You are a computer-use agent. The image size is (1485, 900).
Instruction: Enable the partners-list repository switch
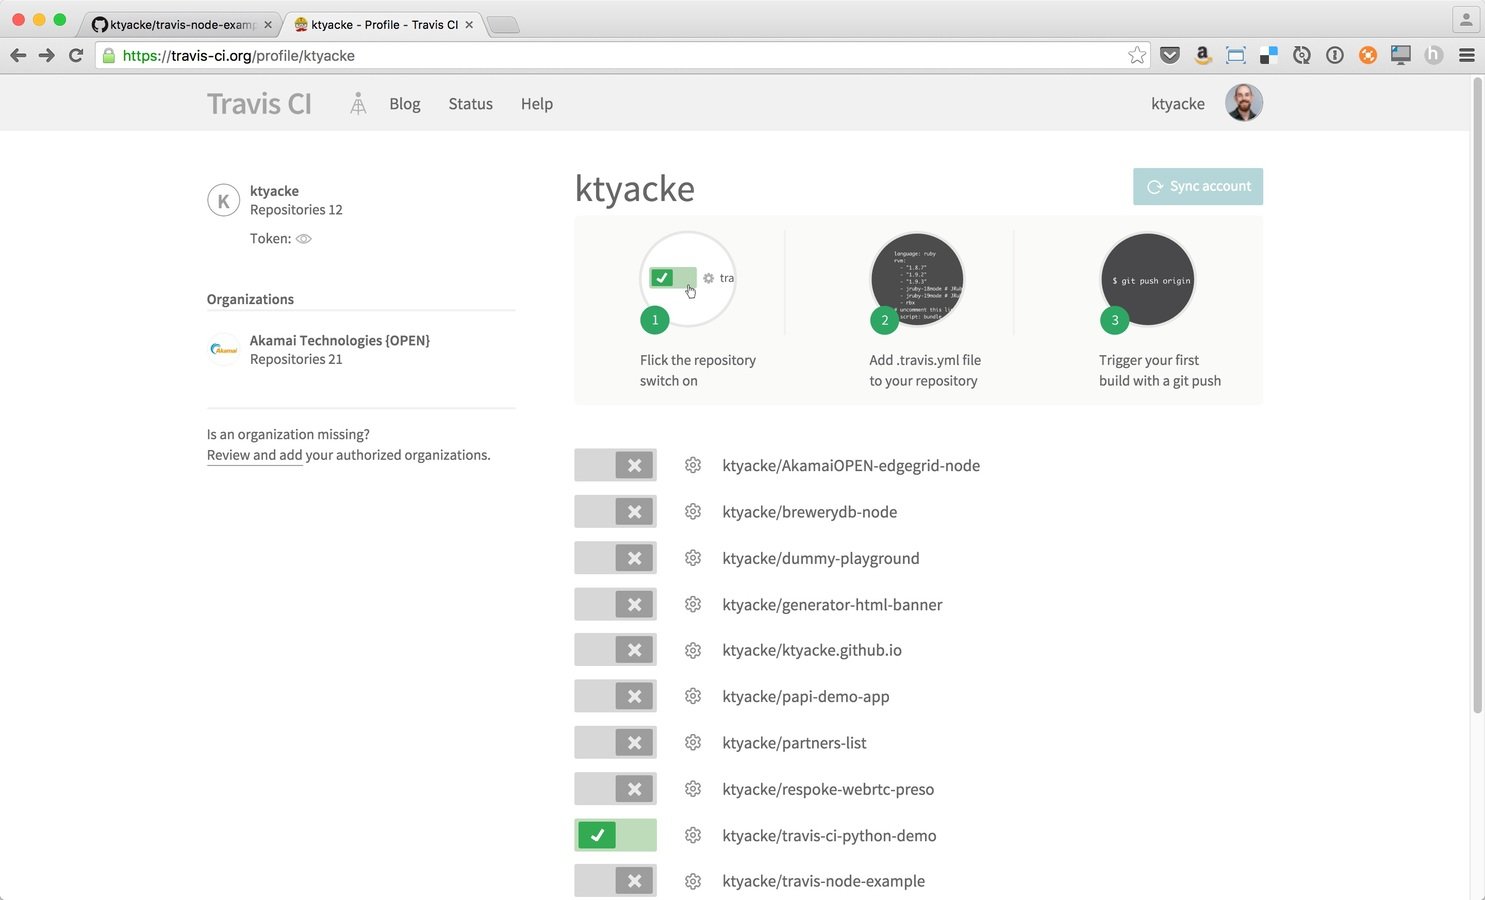tap(615, 742)
